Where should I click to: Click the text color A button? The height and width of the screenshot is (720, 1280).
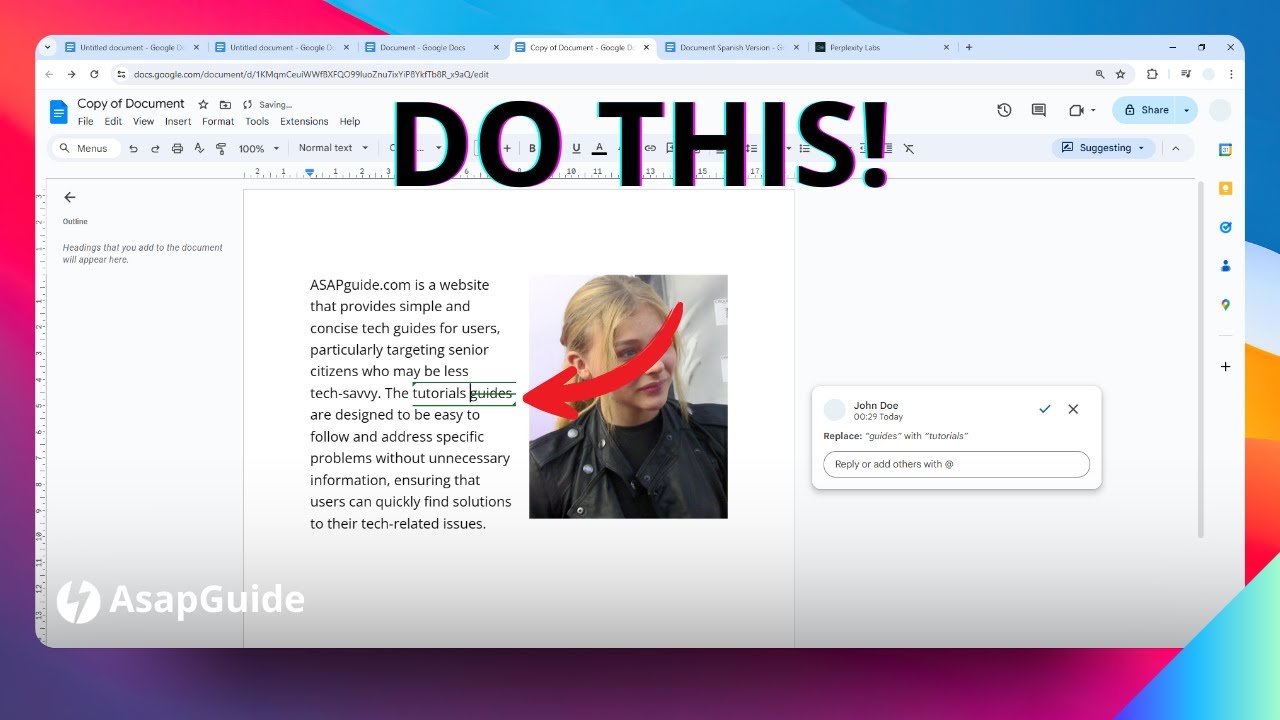599,148
